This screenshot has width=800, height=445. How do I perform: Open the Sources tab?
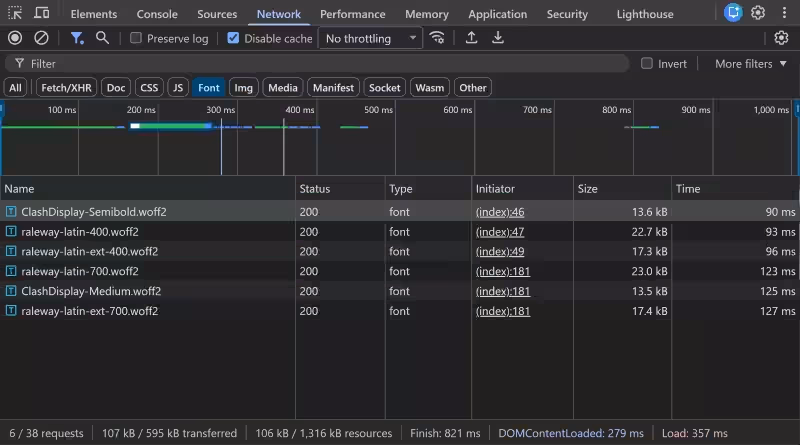coord(217,14)
